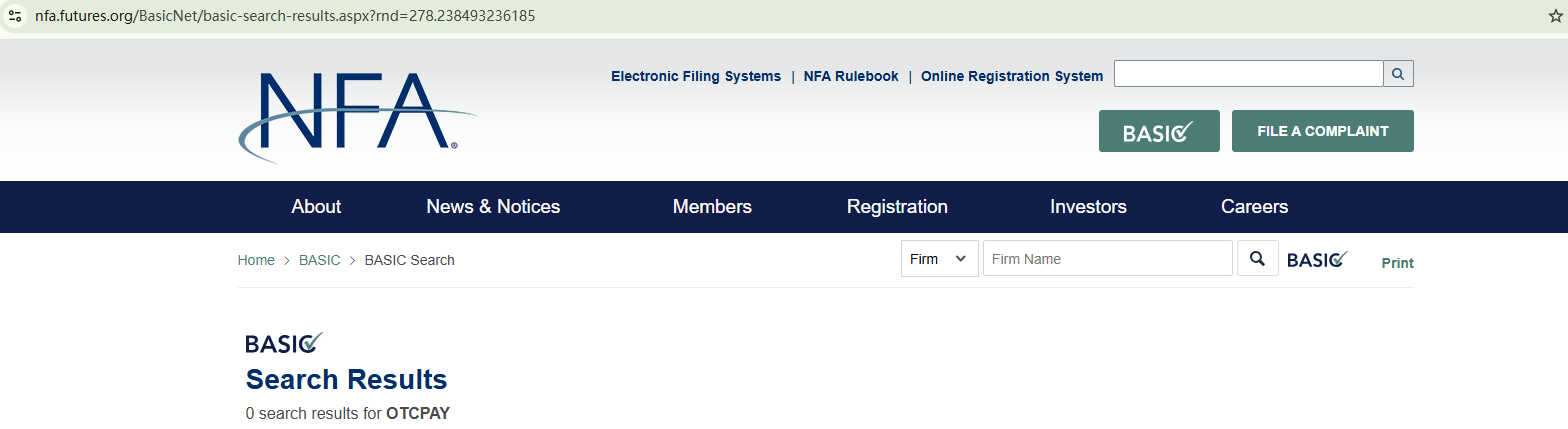Click the NFA logo
The image size is (1568, 429).
click(x=357, y=114)
